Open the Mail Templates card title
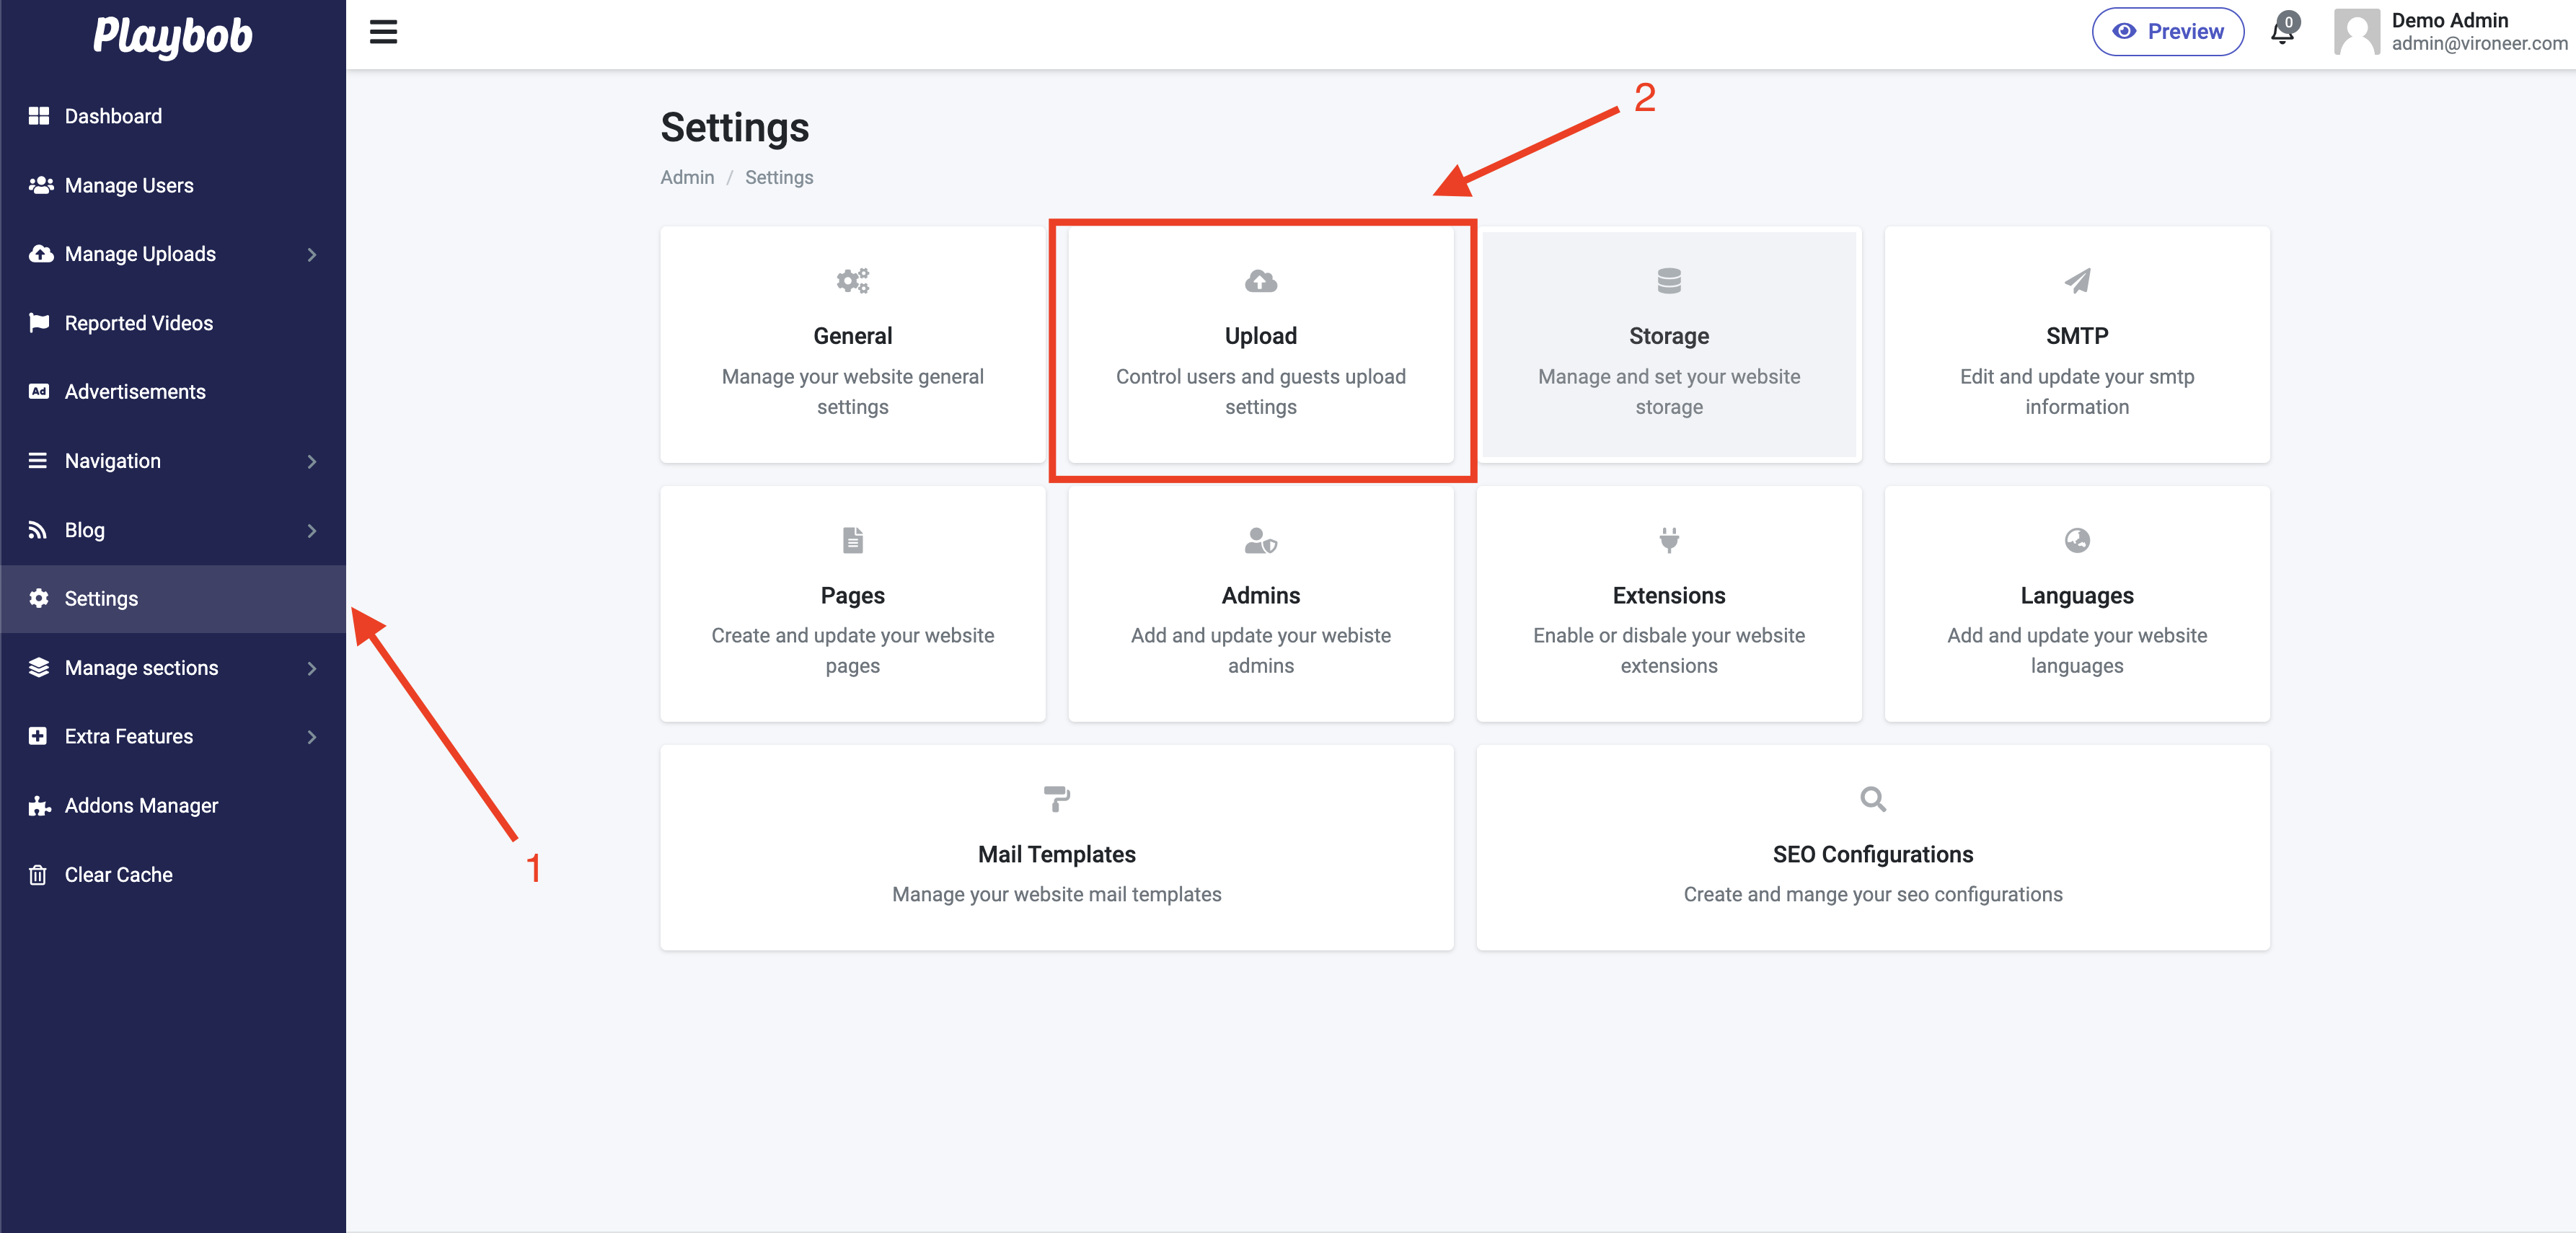The width and height of the screenshot is (2576, 1233). tap(1057, 854)
